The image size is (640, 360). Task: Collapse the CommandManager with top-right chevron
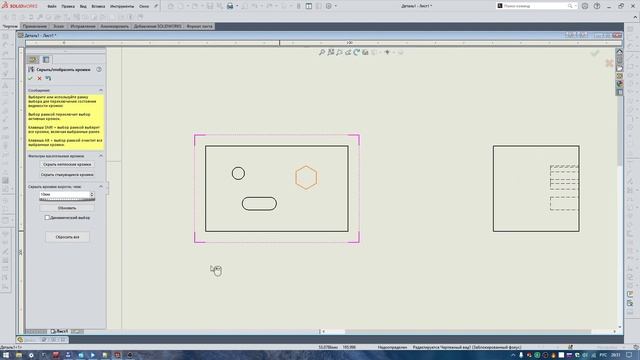click(635, 17)
